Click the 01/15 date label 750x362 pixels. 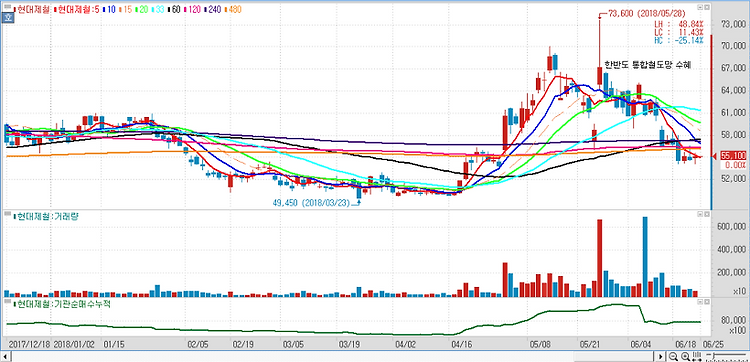click(x=113, y=344)
